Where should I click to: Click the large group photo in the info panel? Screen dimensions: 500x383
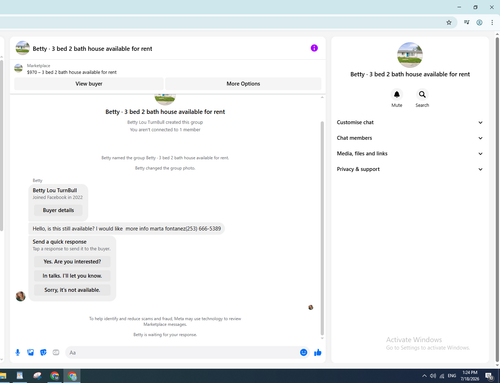coord(410,55)
